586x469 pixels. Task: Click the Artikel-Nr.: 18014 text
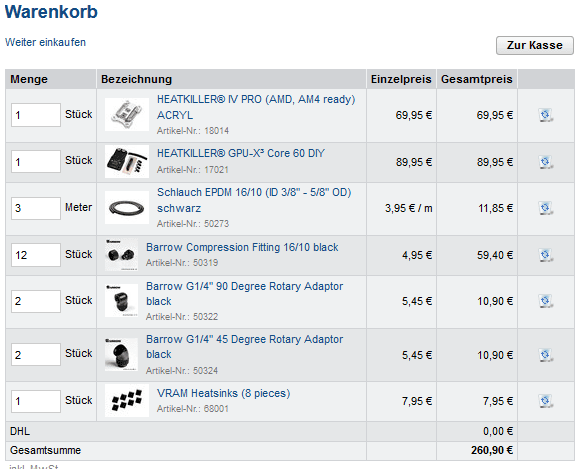click(x=193, y=131)
